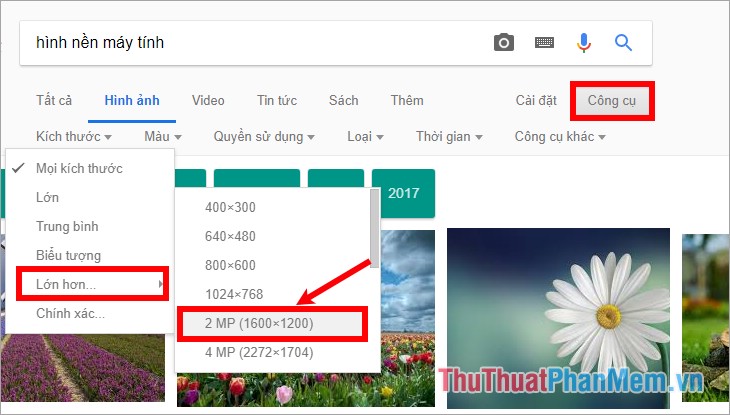Open the white daisy image thumbnail
This screenshot has width=730, height=415.
tap(558, 318)
